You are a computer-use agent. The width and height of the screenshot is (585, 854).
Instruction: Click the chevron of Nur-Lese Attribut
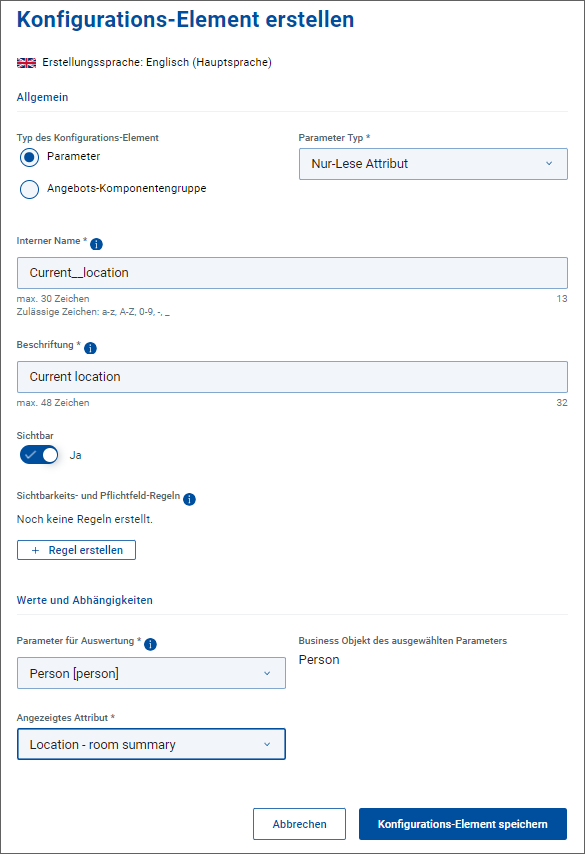point(549,163)
